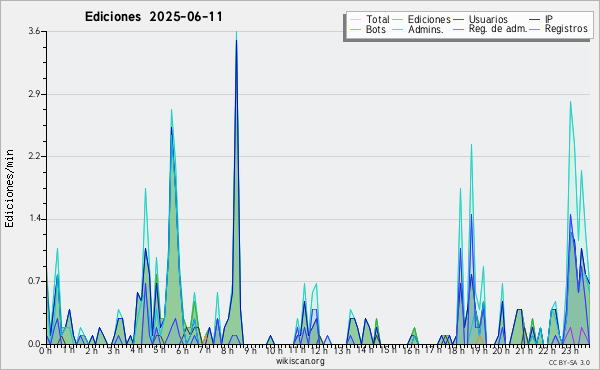Click the '23 h' x-axis label
600x370 pixels.
(x=570, y=351)
